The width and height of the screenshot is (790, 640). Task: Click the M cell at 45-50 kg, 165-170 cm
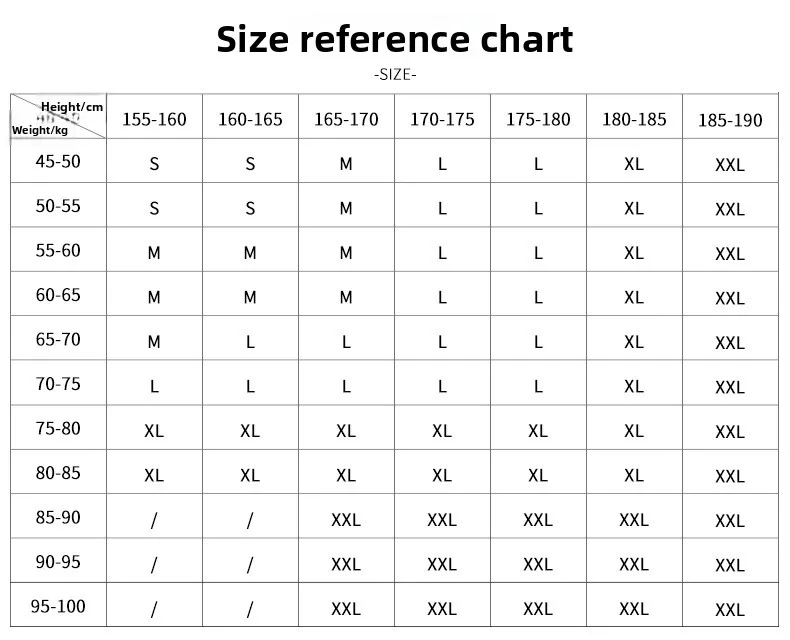click(346, 161)
